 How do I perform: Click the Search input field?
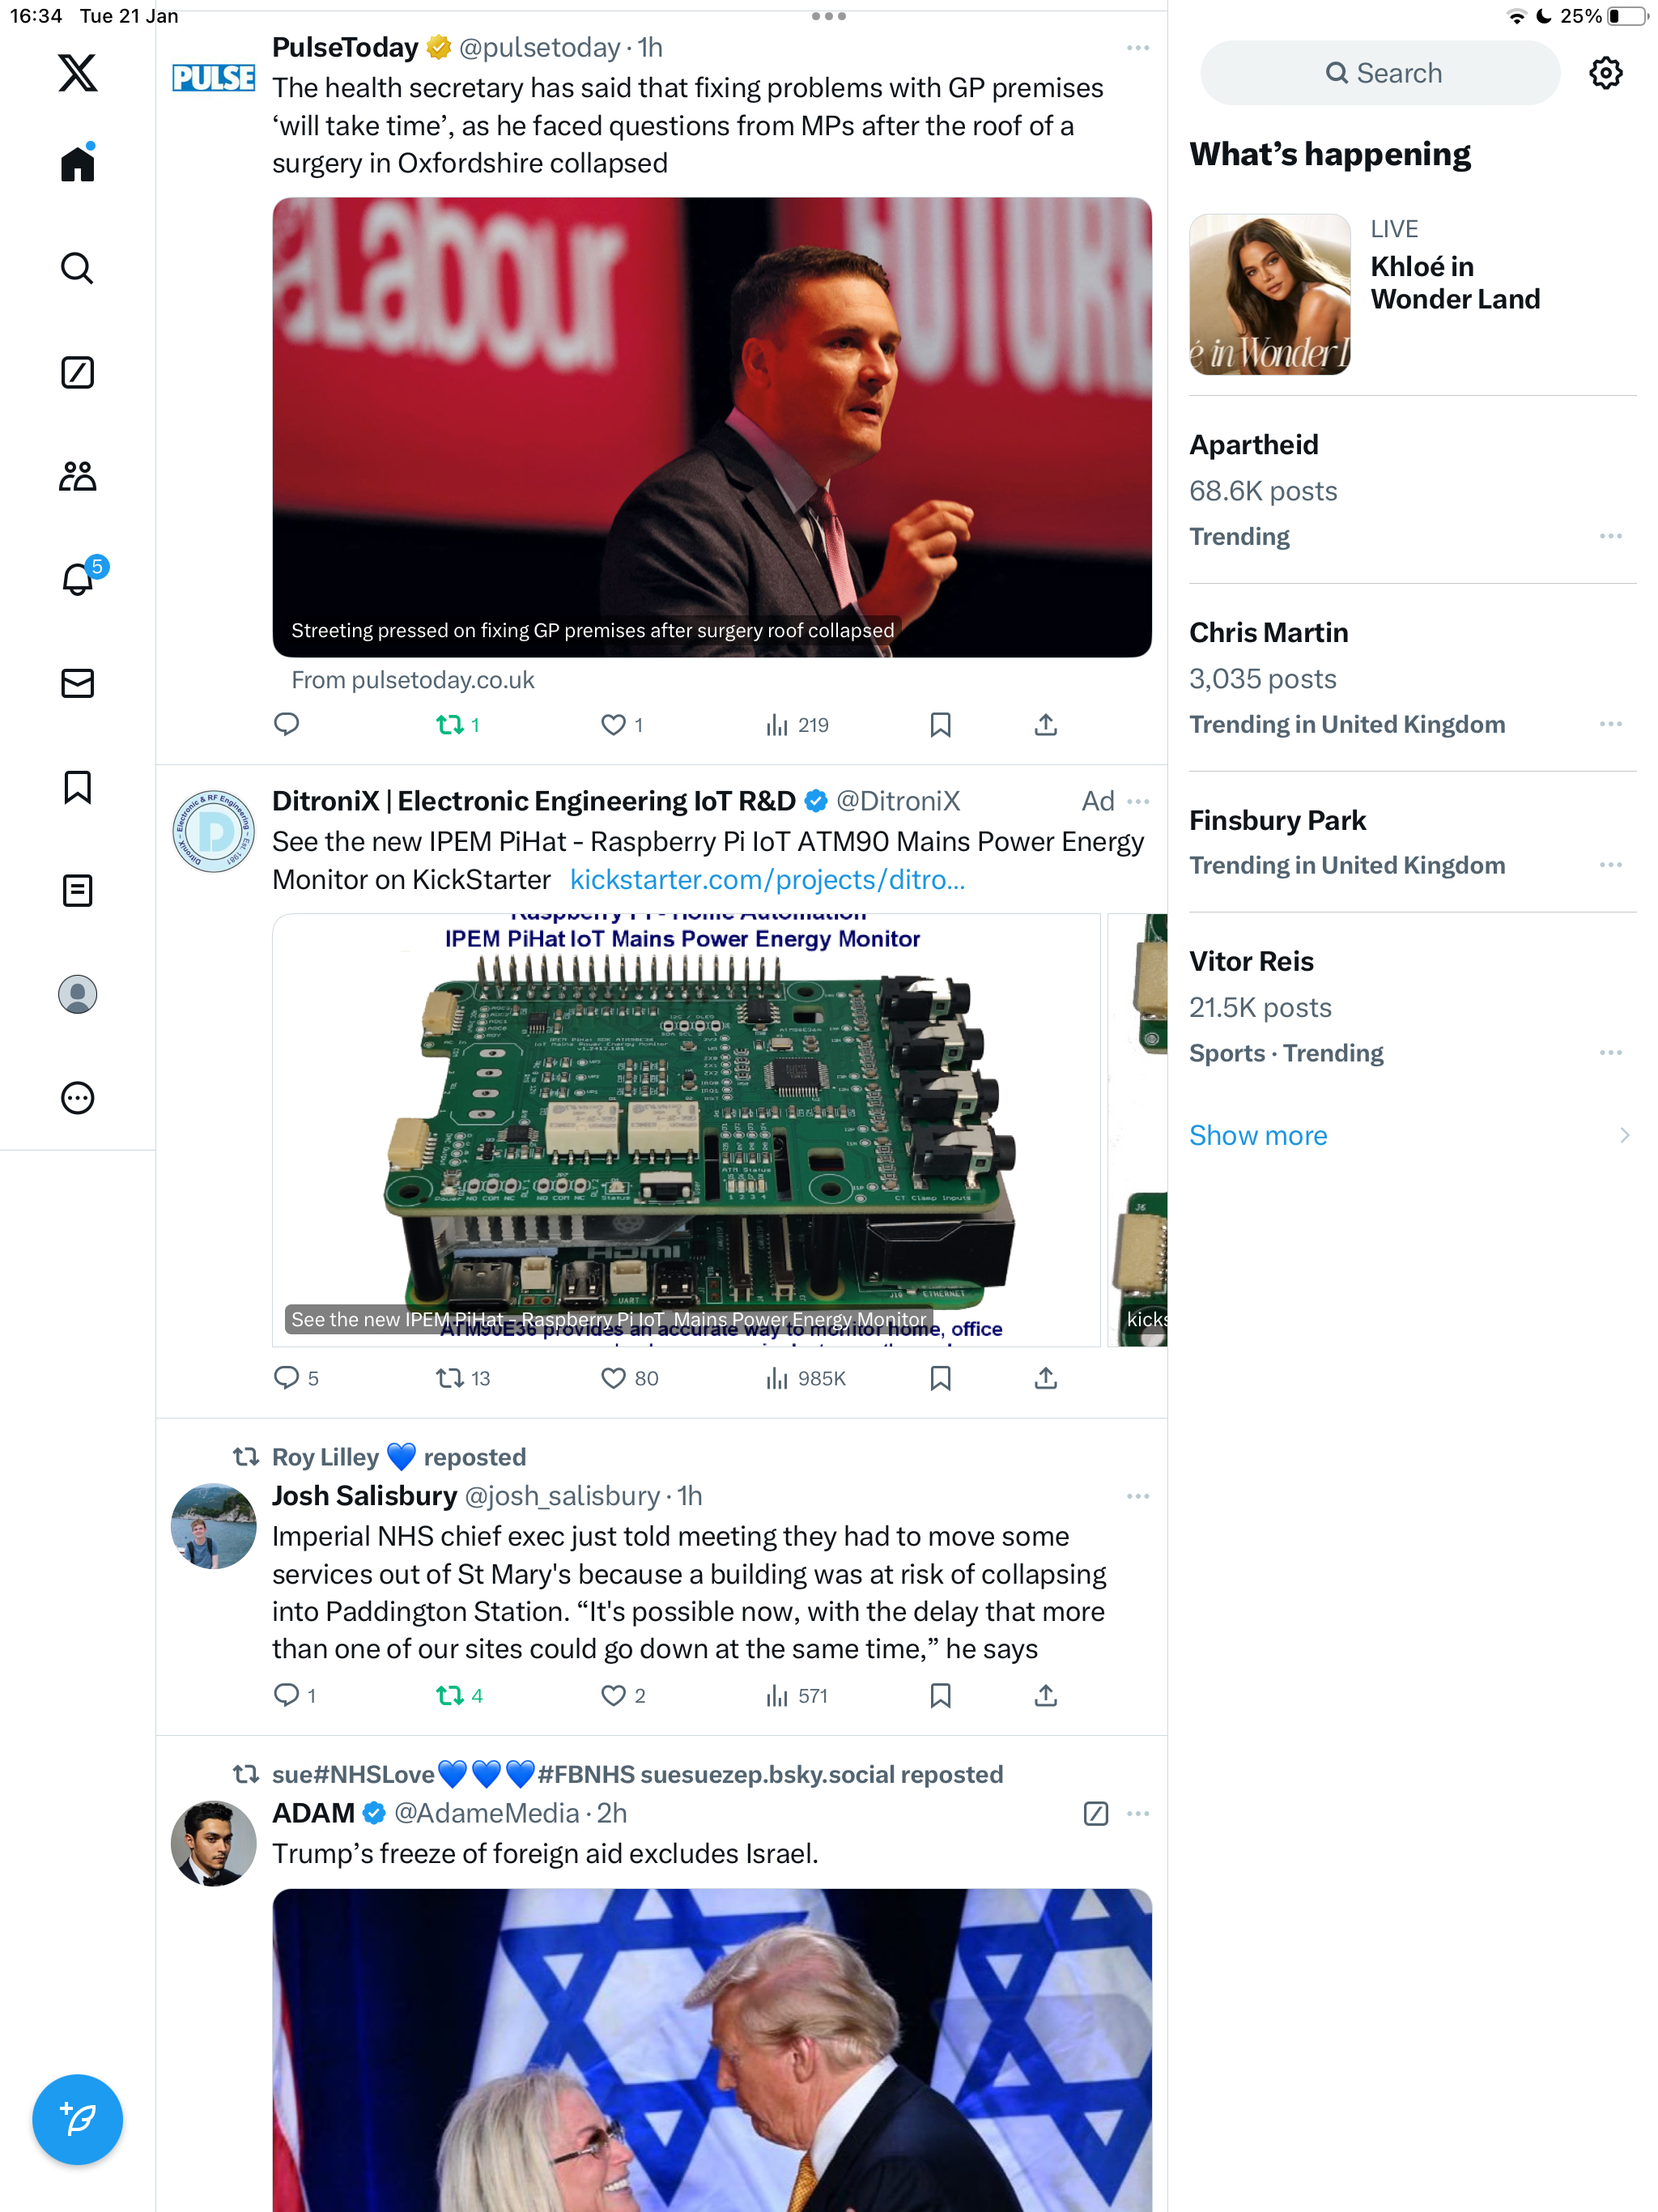pyautogui.click(x=1380, y=73)
